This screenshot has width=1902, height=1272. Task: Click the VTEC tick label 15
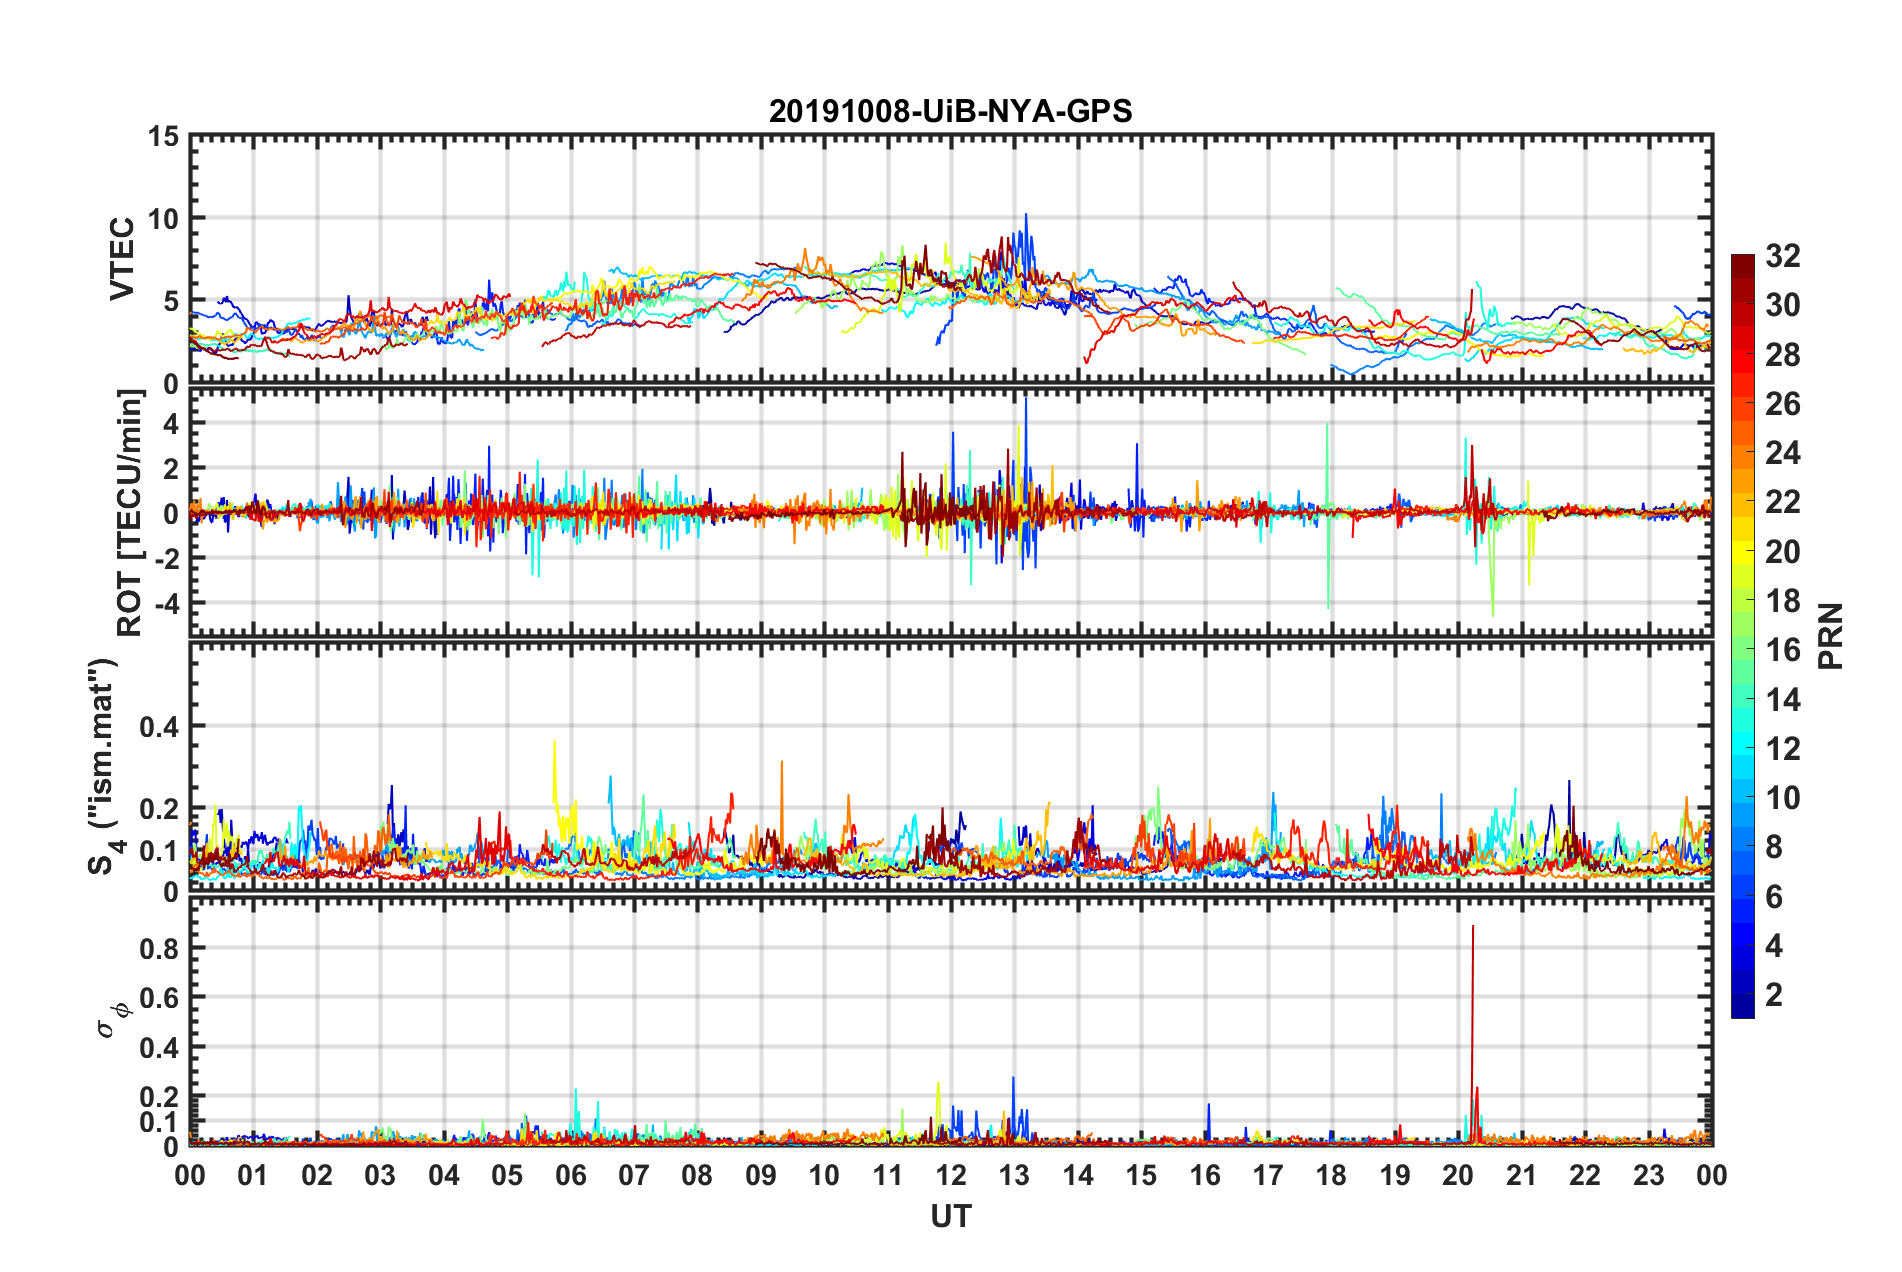[164, 137]
